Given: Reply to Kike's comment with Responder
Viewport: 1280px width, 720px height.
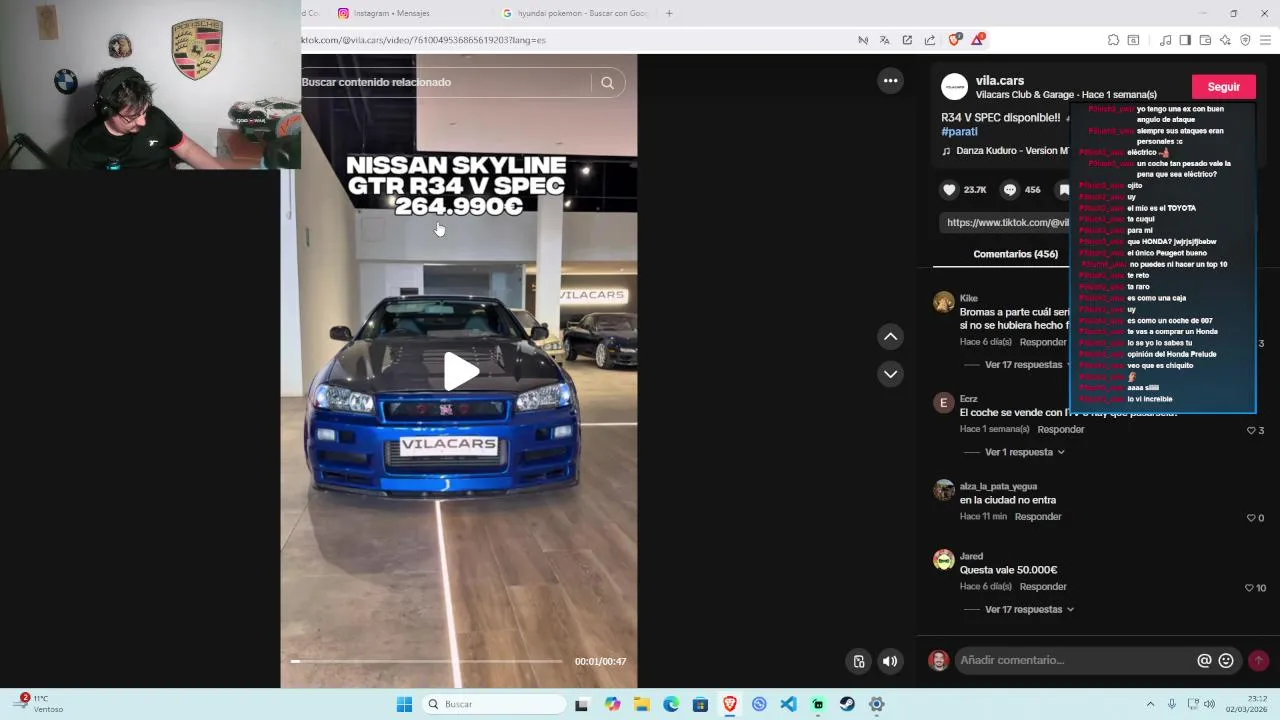Looking at the screenshot, I should click(1042, 342).
